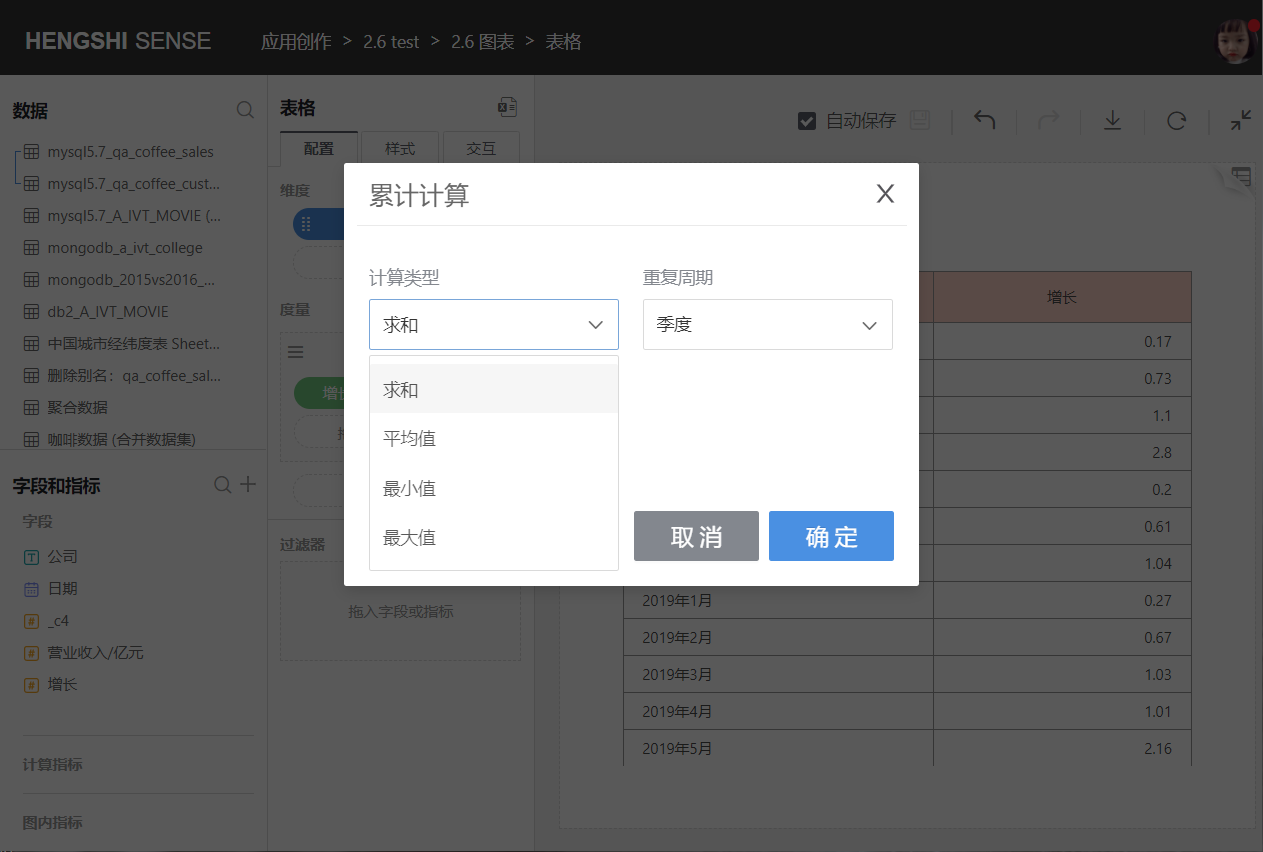Click the 图内指标 section label

(x=53, y=823)
